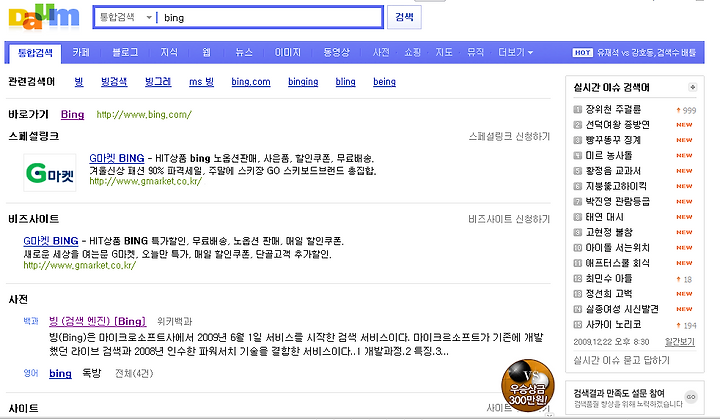Open the 동영상 tab
This screenshot has width=720, height=420.
336,52
